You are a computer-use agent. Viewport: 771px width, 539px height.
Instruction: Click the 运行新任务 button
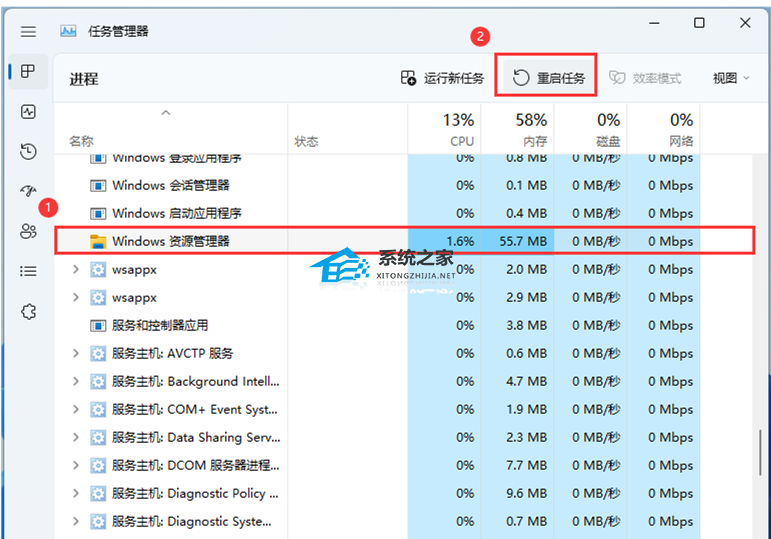pyautogui.click(x=442, y=78)
